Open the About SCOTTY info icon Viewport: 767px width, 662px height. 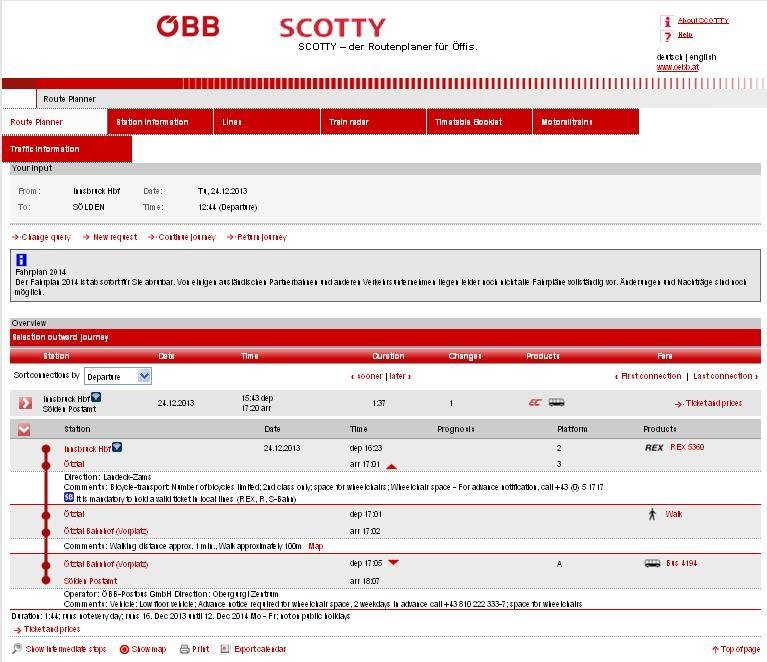pyautogui.click(x=667, y=21)
